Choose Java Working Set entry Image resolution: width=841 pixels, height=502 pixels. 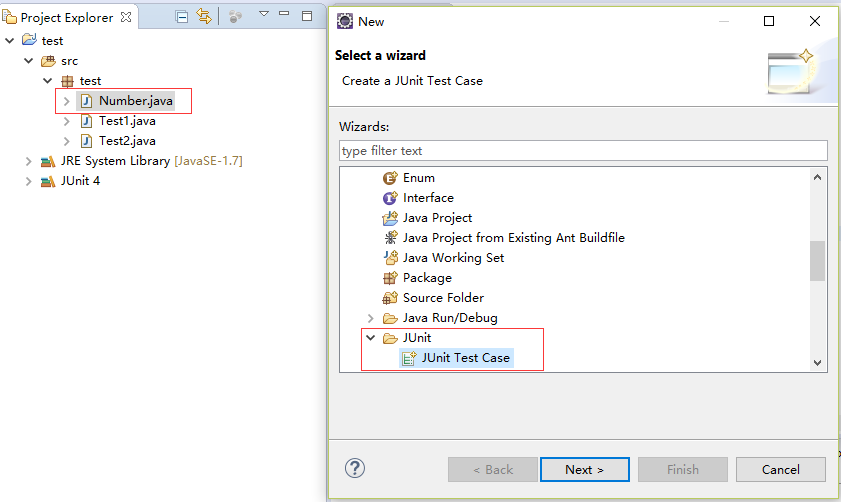point(454,258)
